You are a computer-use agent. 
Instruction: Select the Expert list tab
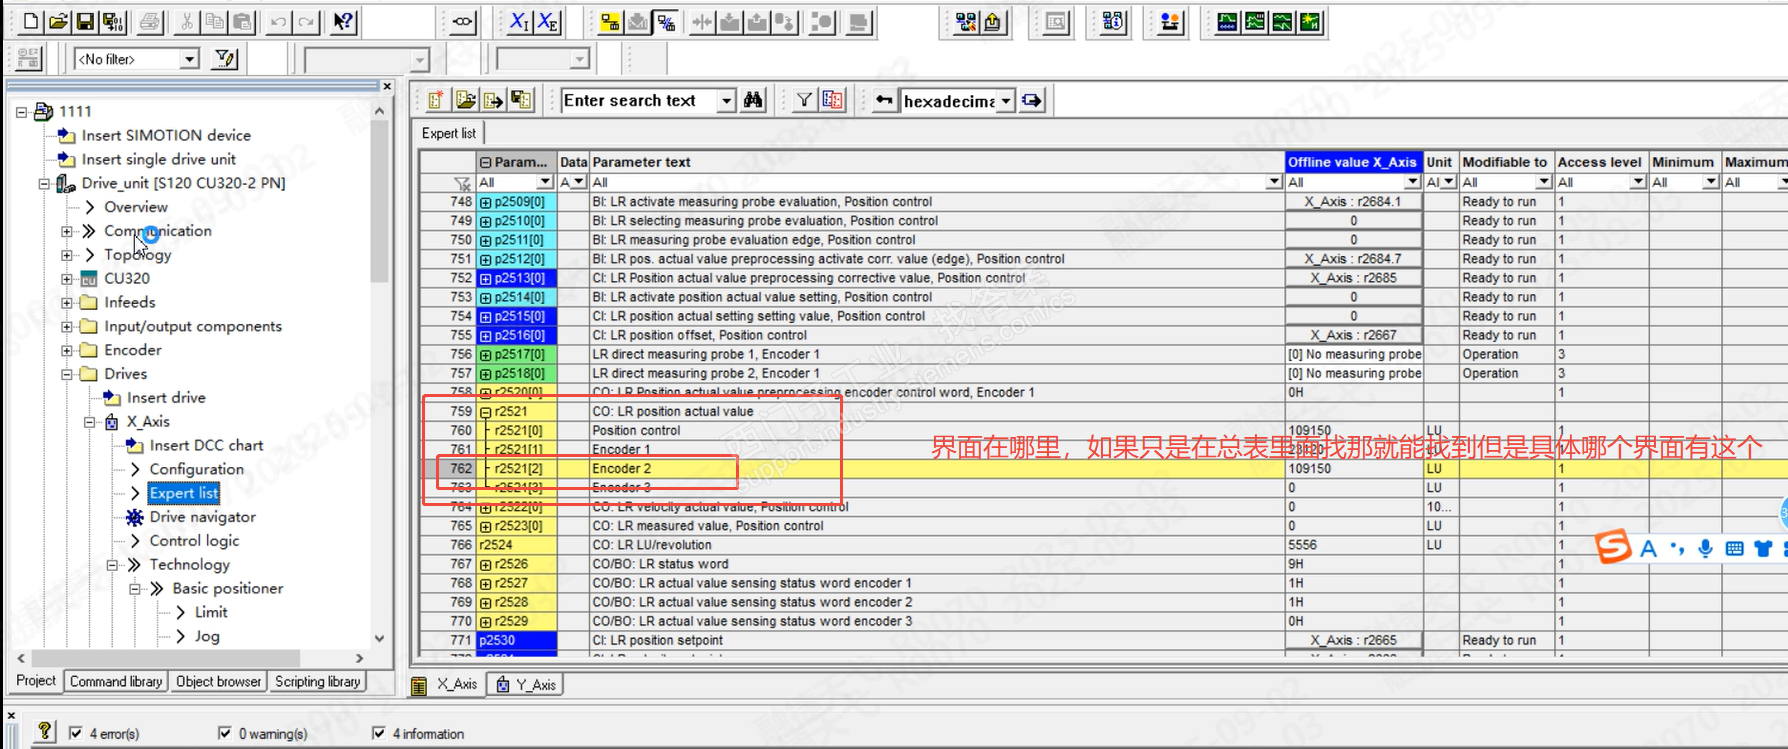pyautogui.click(x=449, y=133)
